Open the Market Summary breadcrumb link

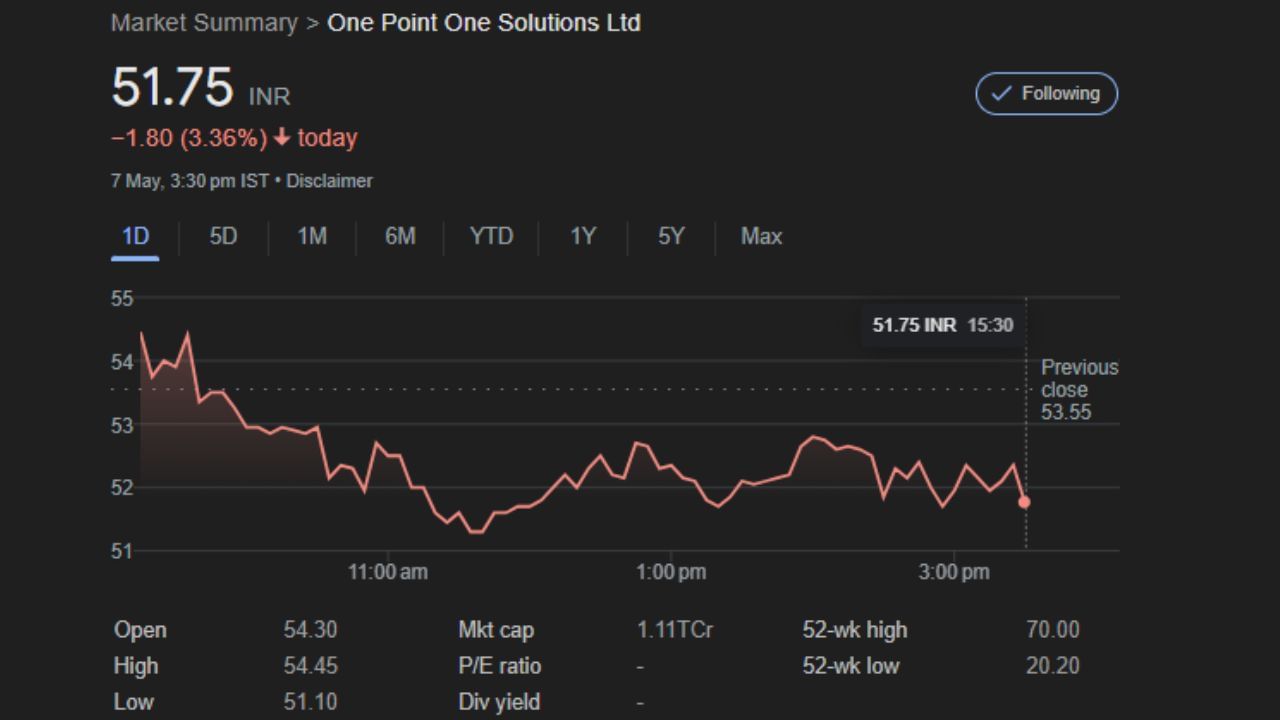pyautogui.click(x=204, y=22)
